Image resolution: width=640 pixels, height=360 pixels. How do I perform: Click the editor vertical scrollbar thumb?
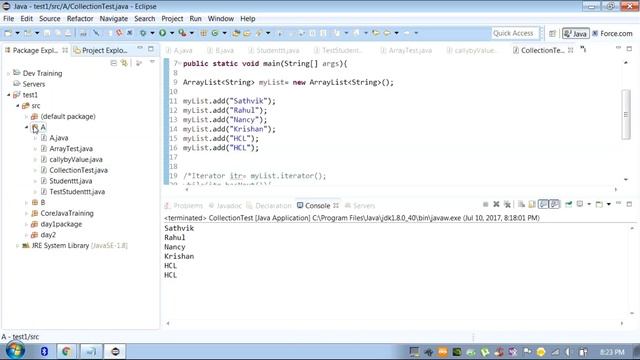pos(626,115)
